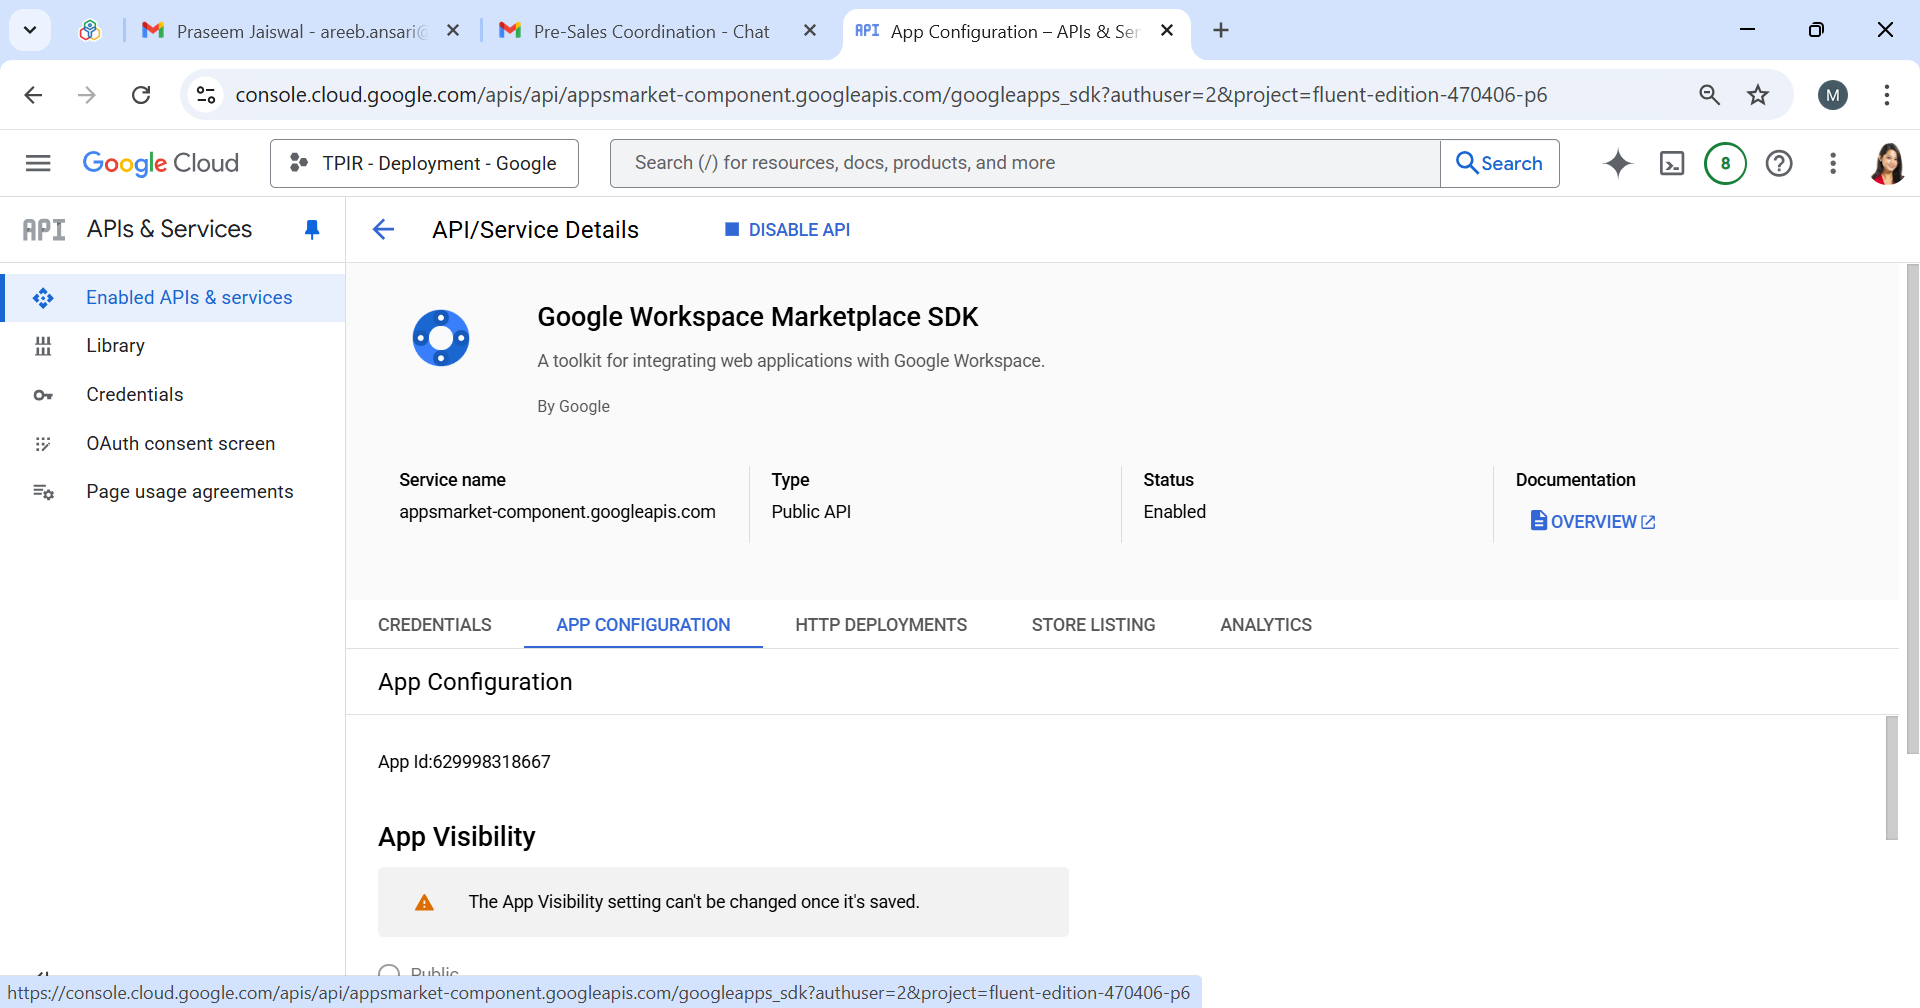Click the Google Cloud logo
The width and height of the screenshot is (1920, 1008).
point(160,163)
